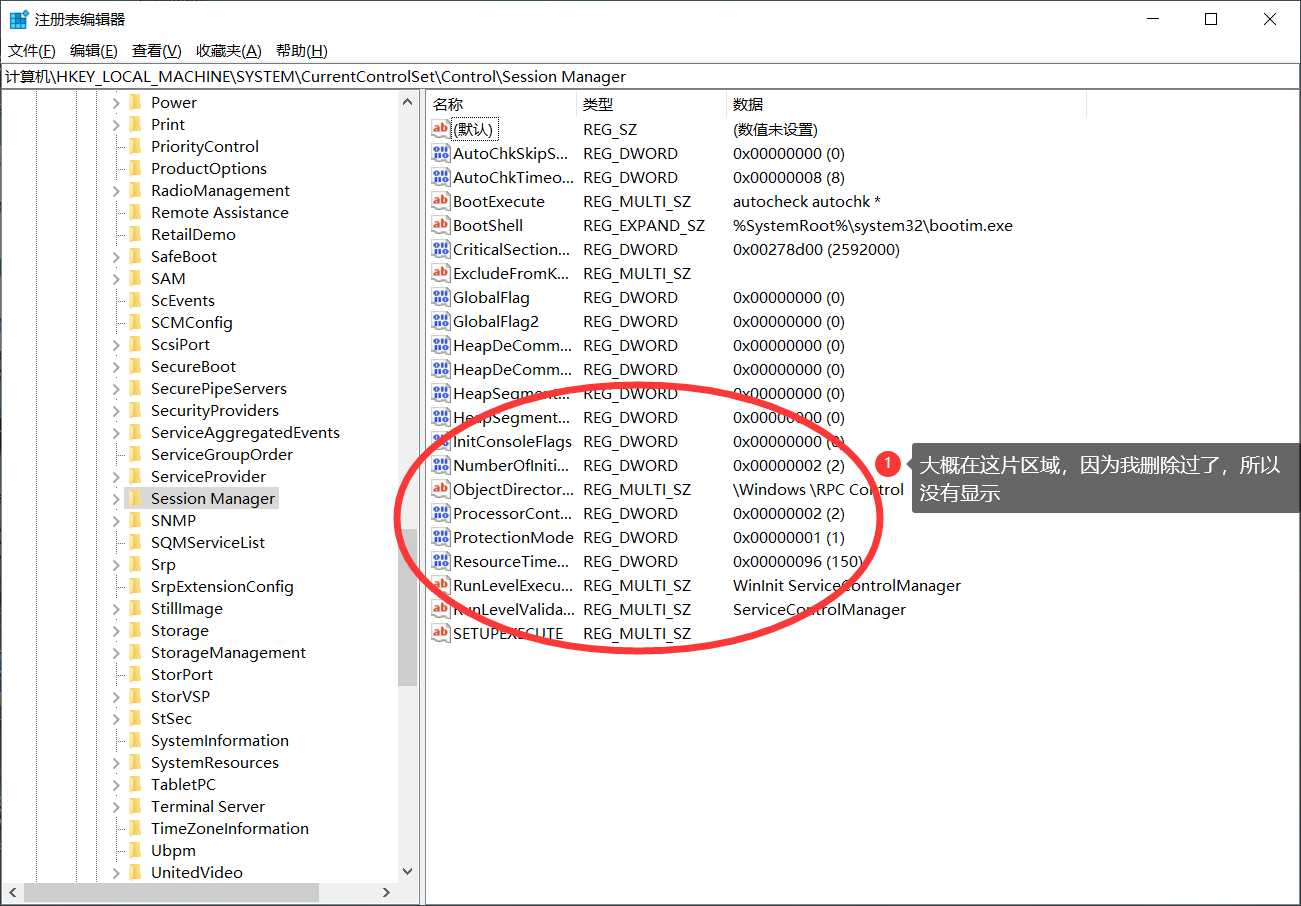Select the CriticalSection... DWORD icon
Screen dimensions: 1301x906
441,249
